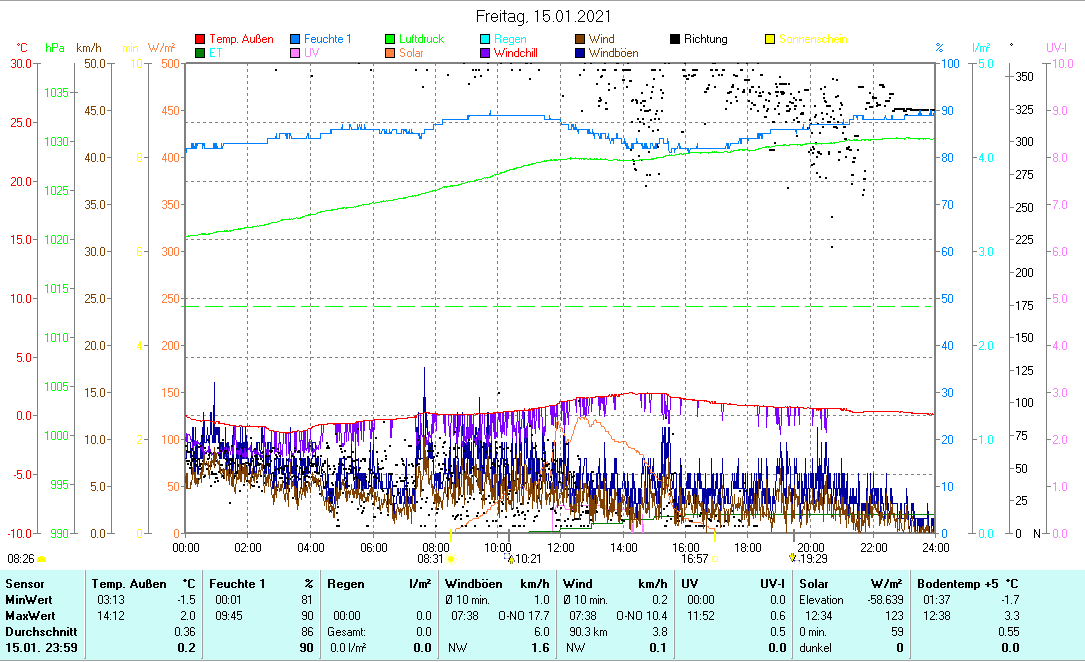1085x662 pixels.
Task: Click the sunset marker at 16:57
Action: click(714, 559)
